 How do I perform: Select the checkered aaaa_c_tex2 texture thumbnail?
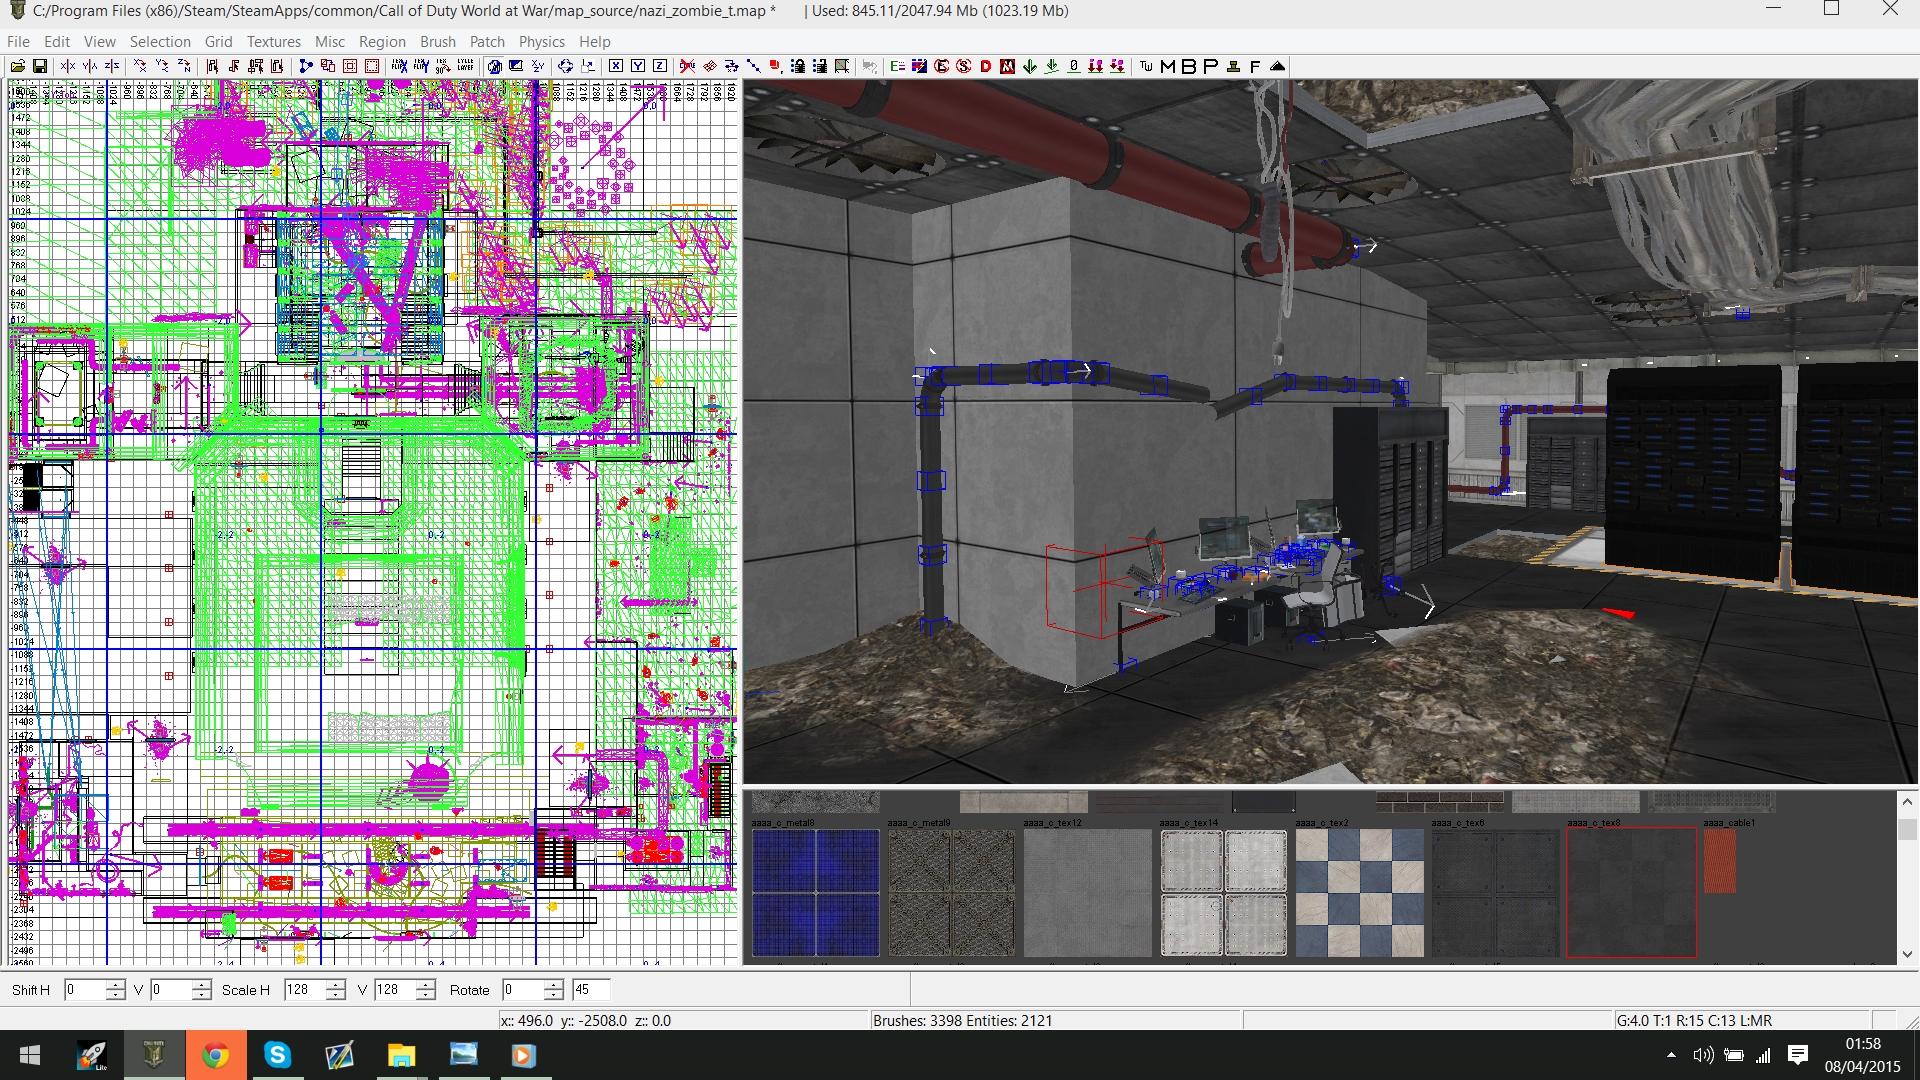coord(1360,893)
